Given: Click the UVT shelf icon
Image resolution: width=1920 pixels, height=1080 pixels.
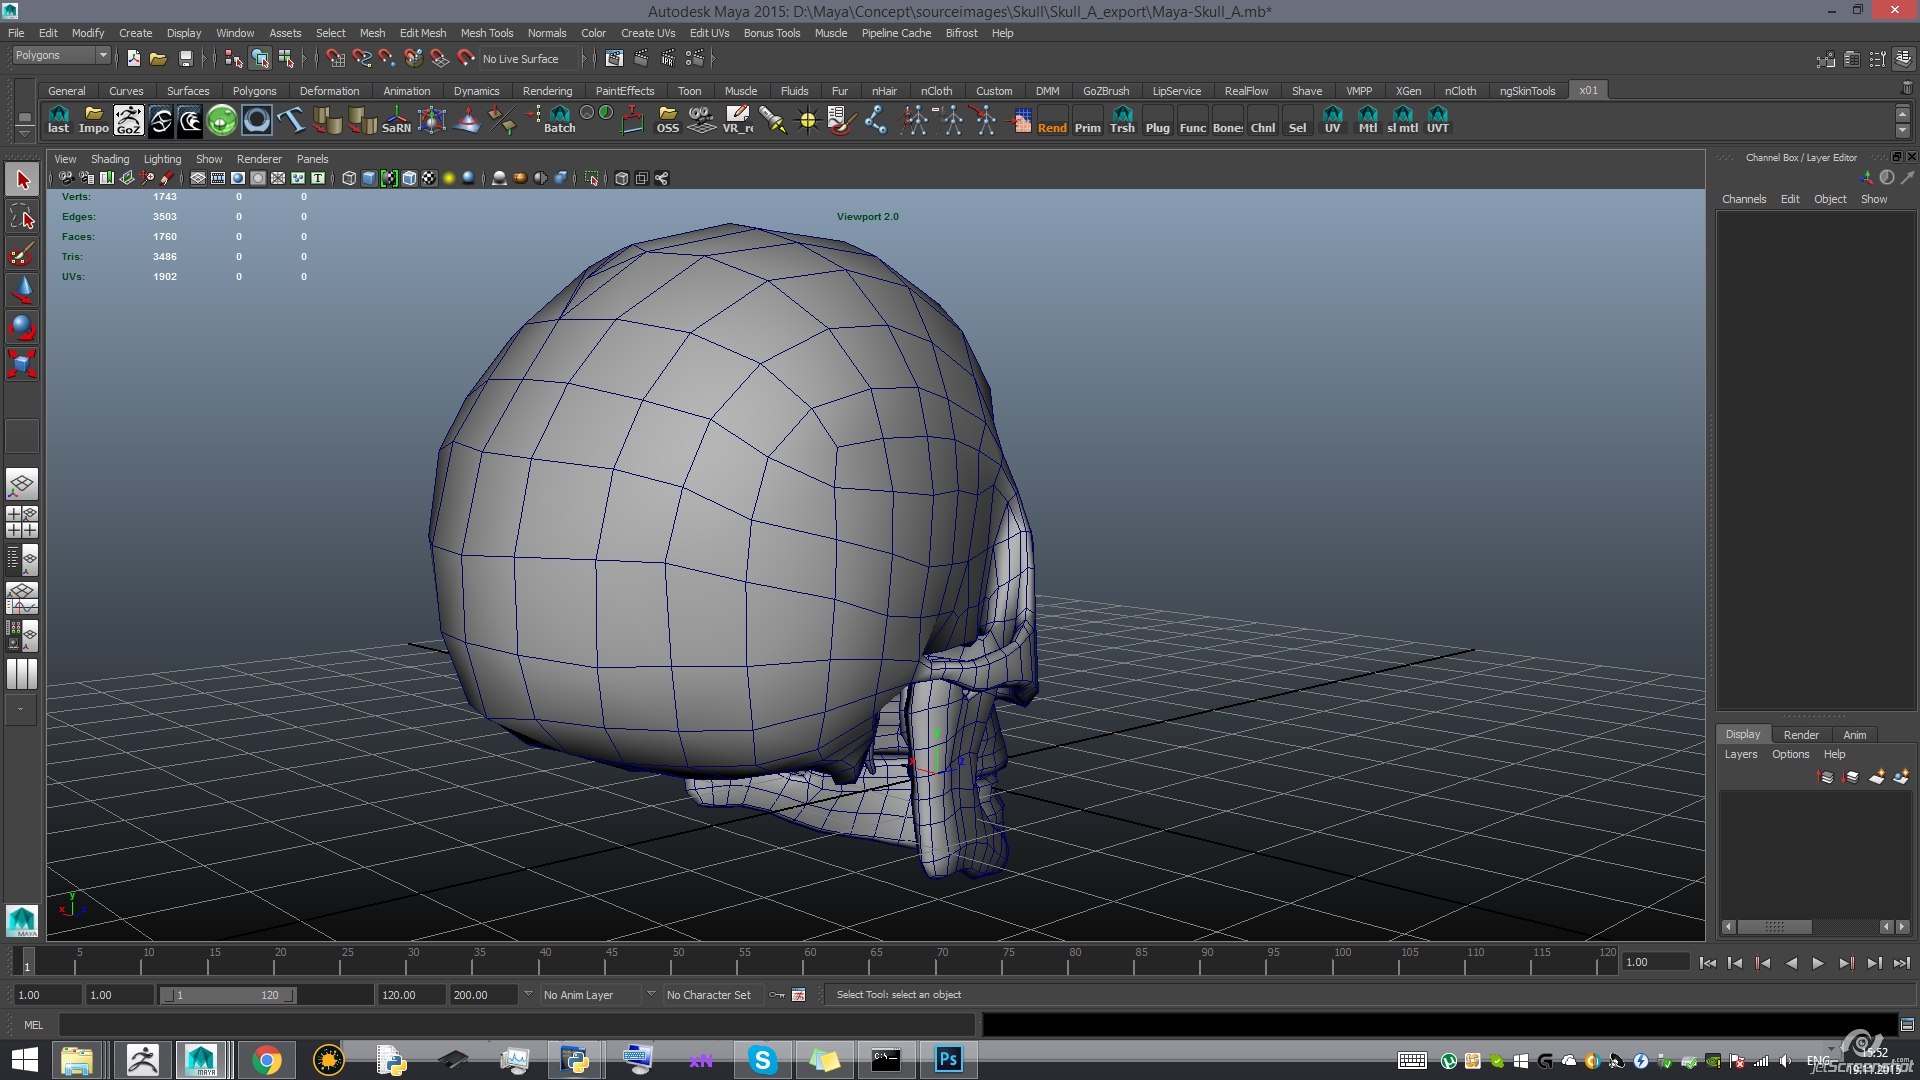Looking at the screenshot, I should click(1437, 120).
